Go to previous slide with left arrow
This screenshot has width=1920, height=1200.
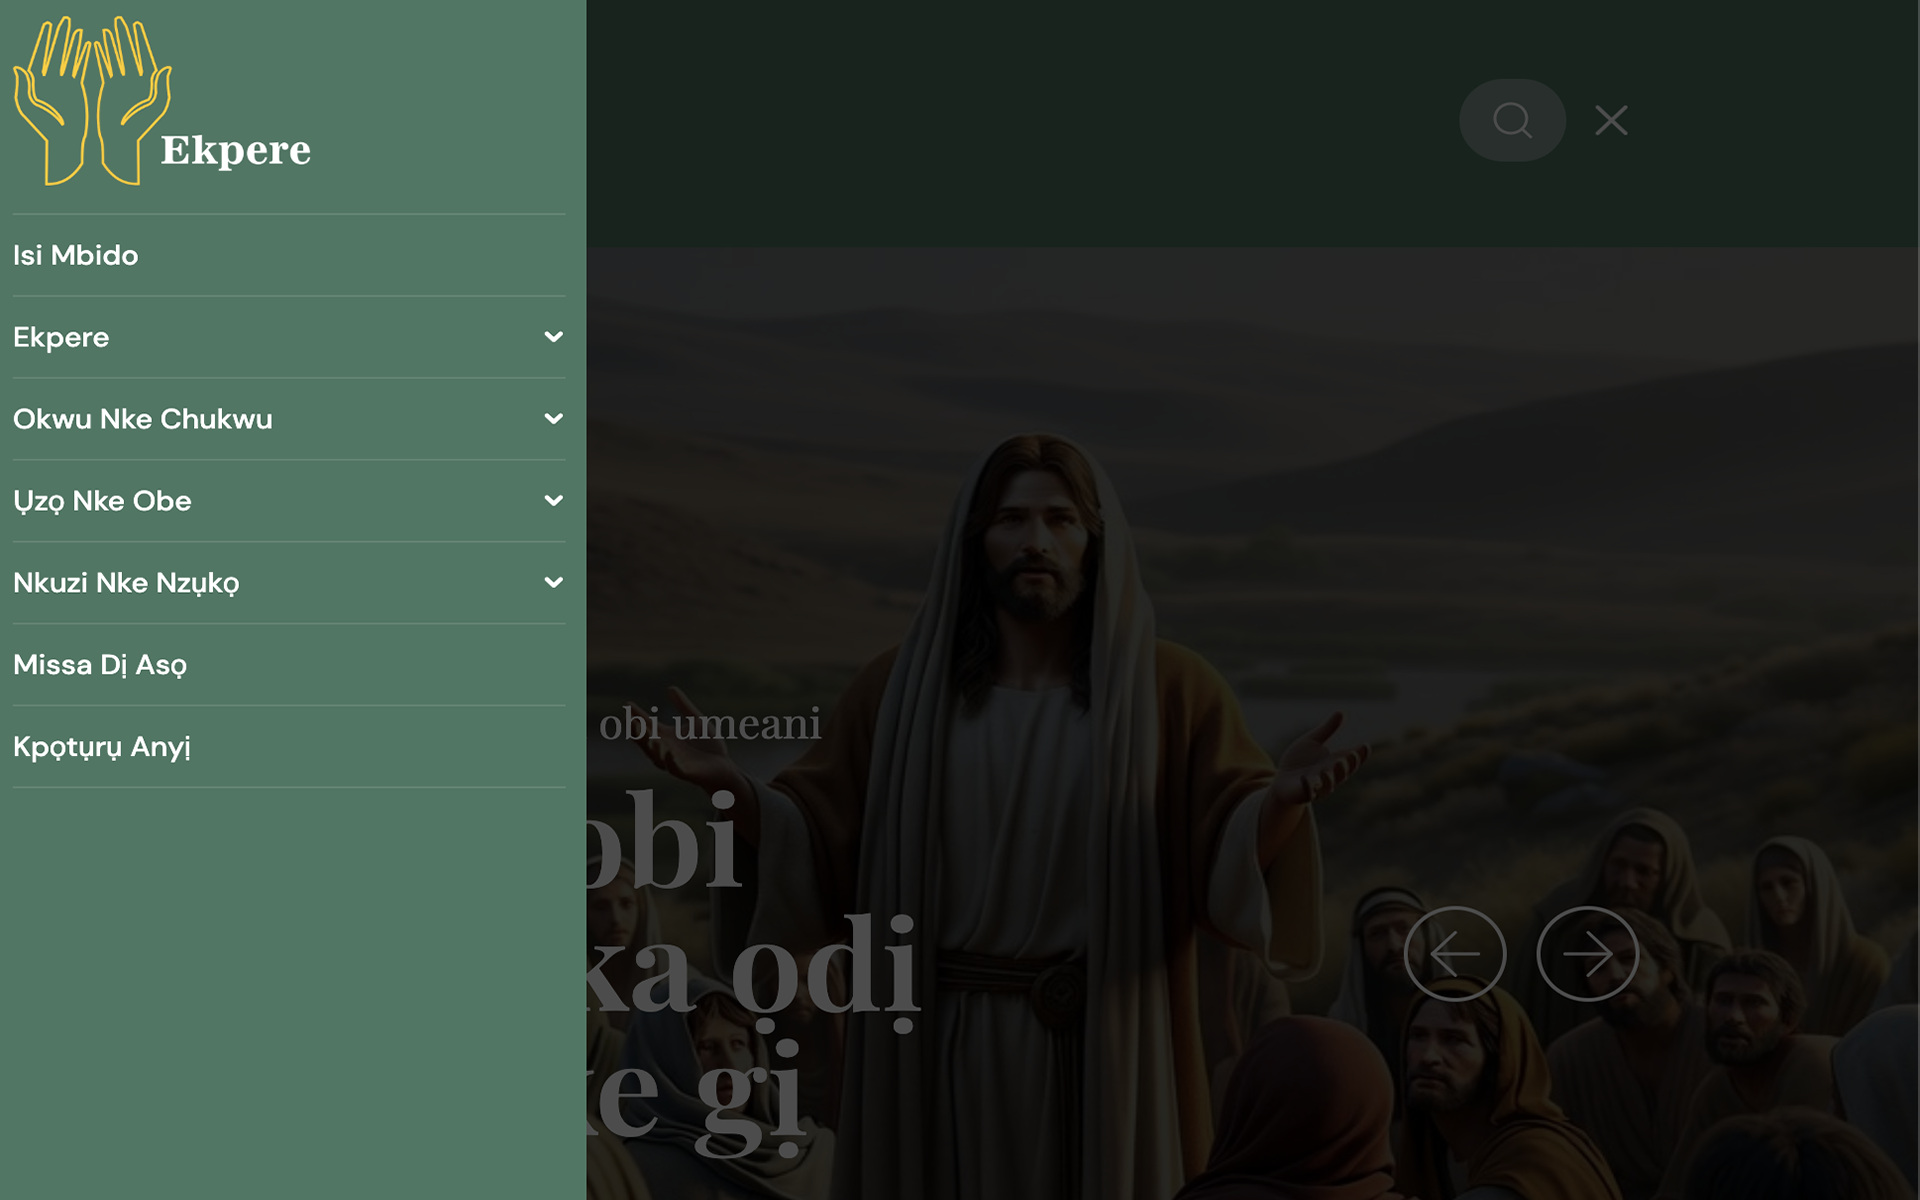click(1454, 954)
